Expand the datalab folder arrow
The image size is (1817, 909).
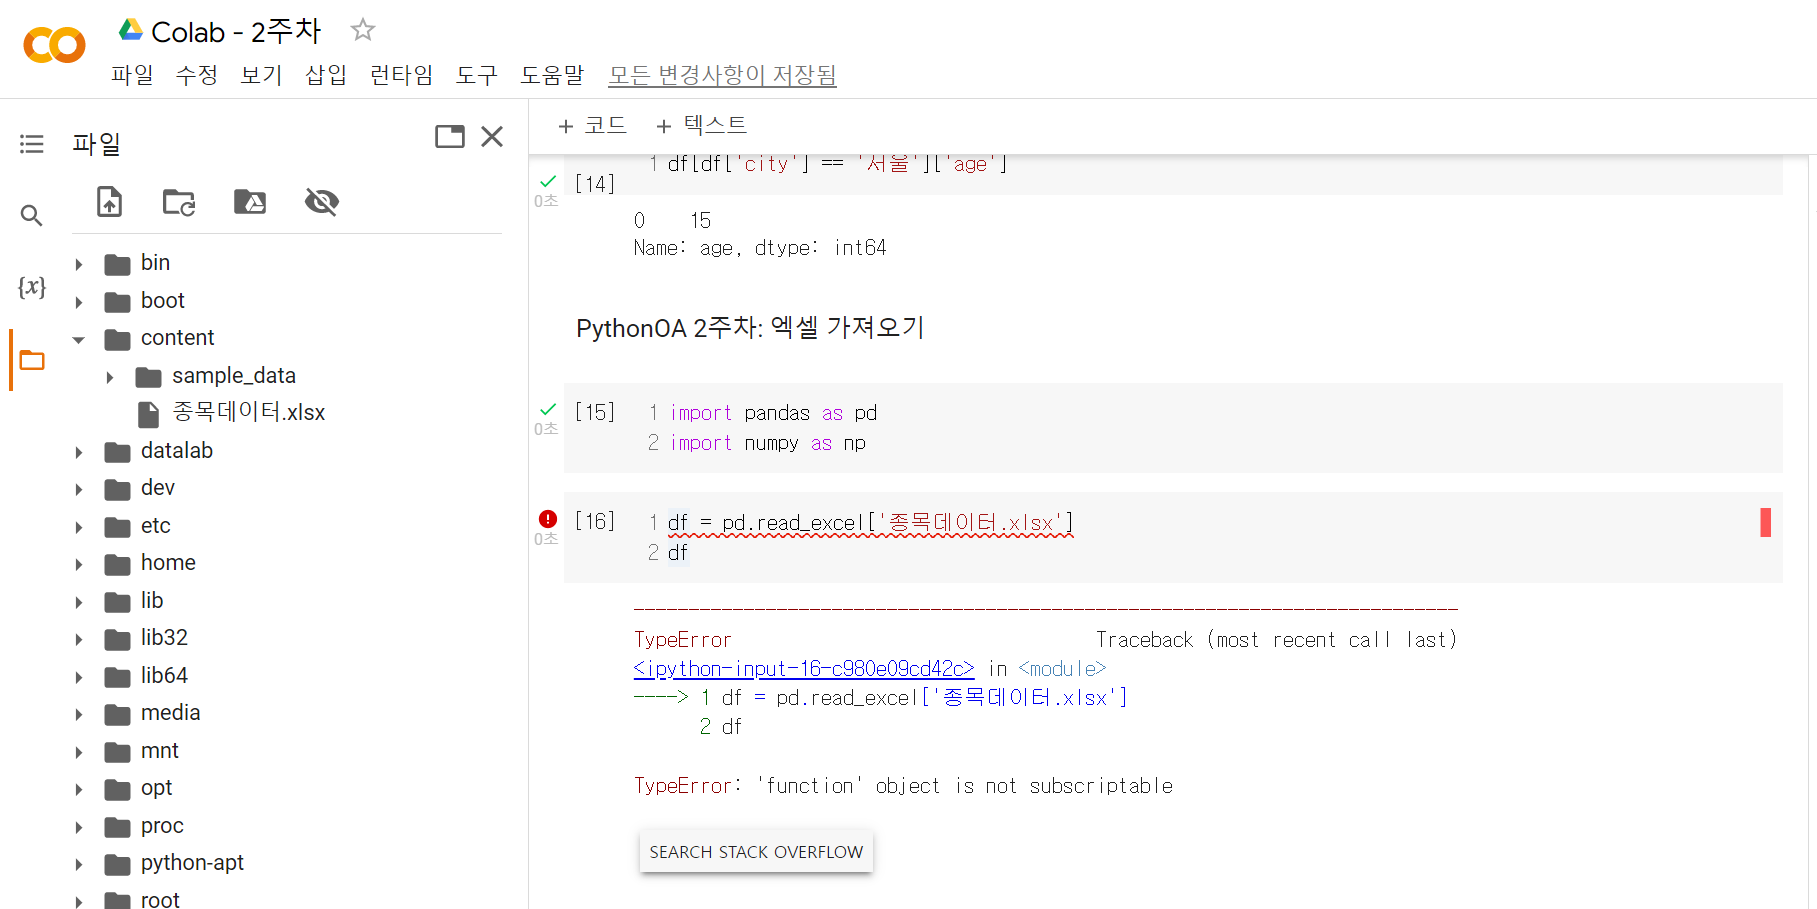79,452
